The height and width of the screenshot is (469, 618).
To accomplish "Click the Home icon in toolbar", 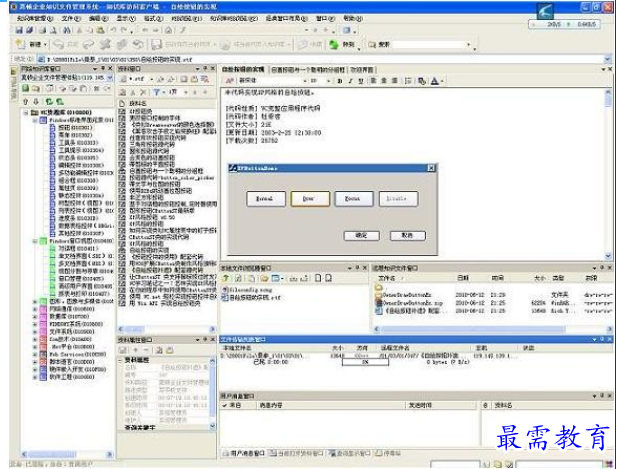I will [x=168, y=30].
